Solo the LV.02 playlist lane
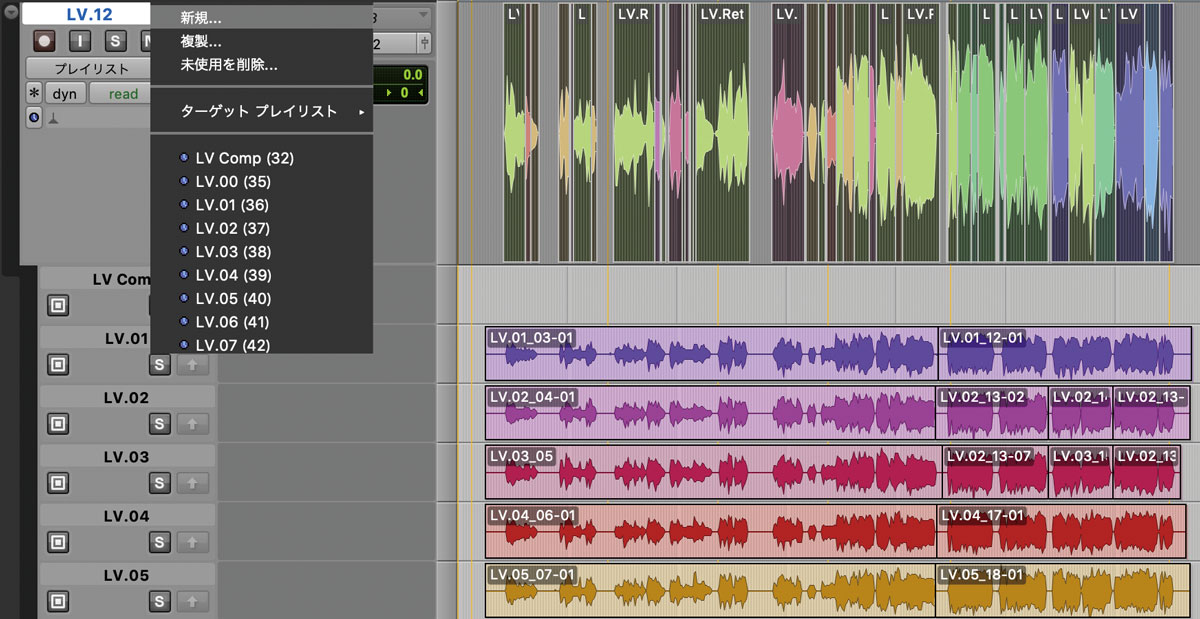Screen dimensions: 1200x619 pos(160,424)
